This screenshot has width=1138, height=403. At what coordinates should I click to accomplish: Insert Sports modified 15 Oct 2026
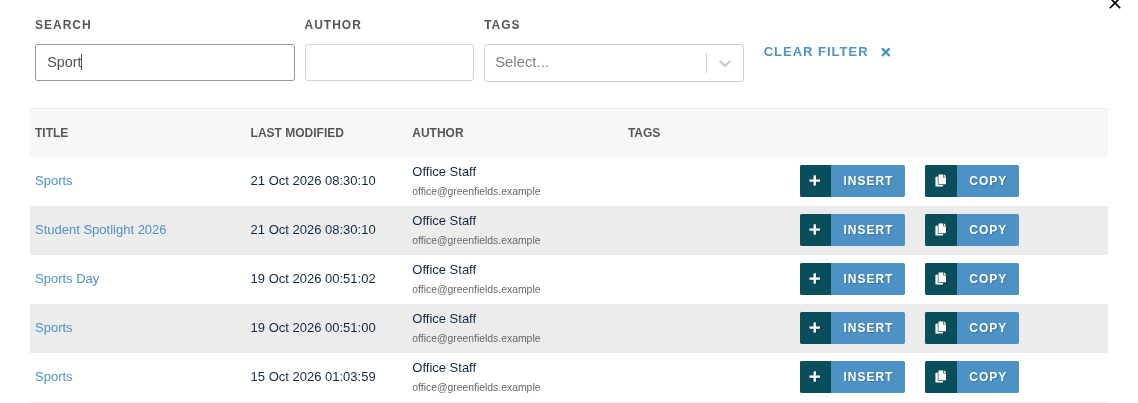point(852,377)
